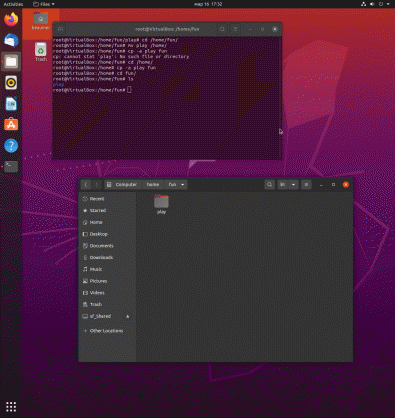Close the Terminal window
Screen dimensions: 395x418
pos(275,29)
